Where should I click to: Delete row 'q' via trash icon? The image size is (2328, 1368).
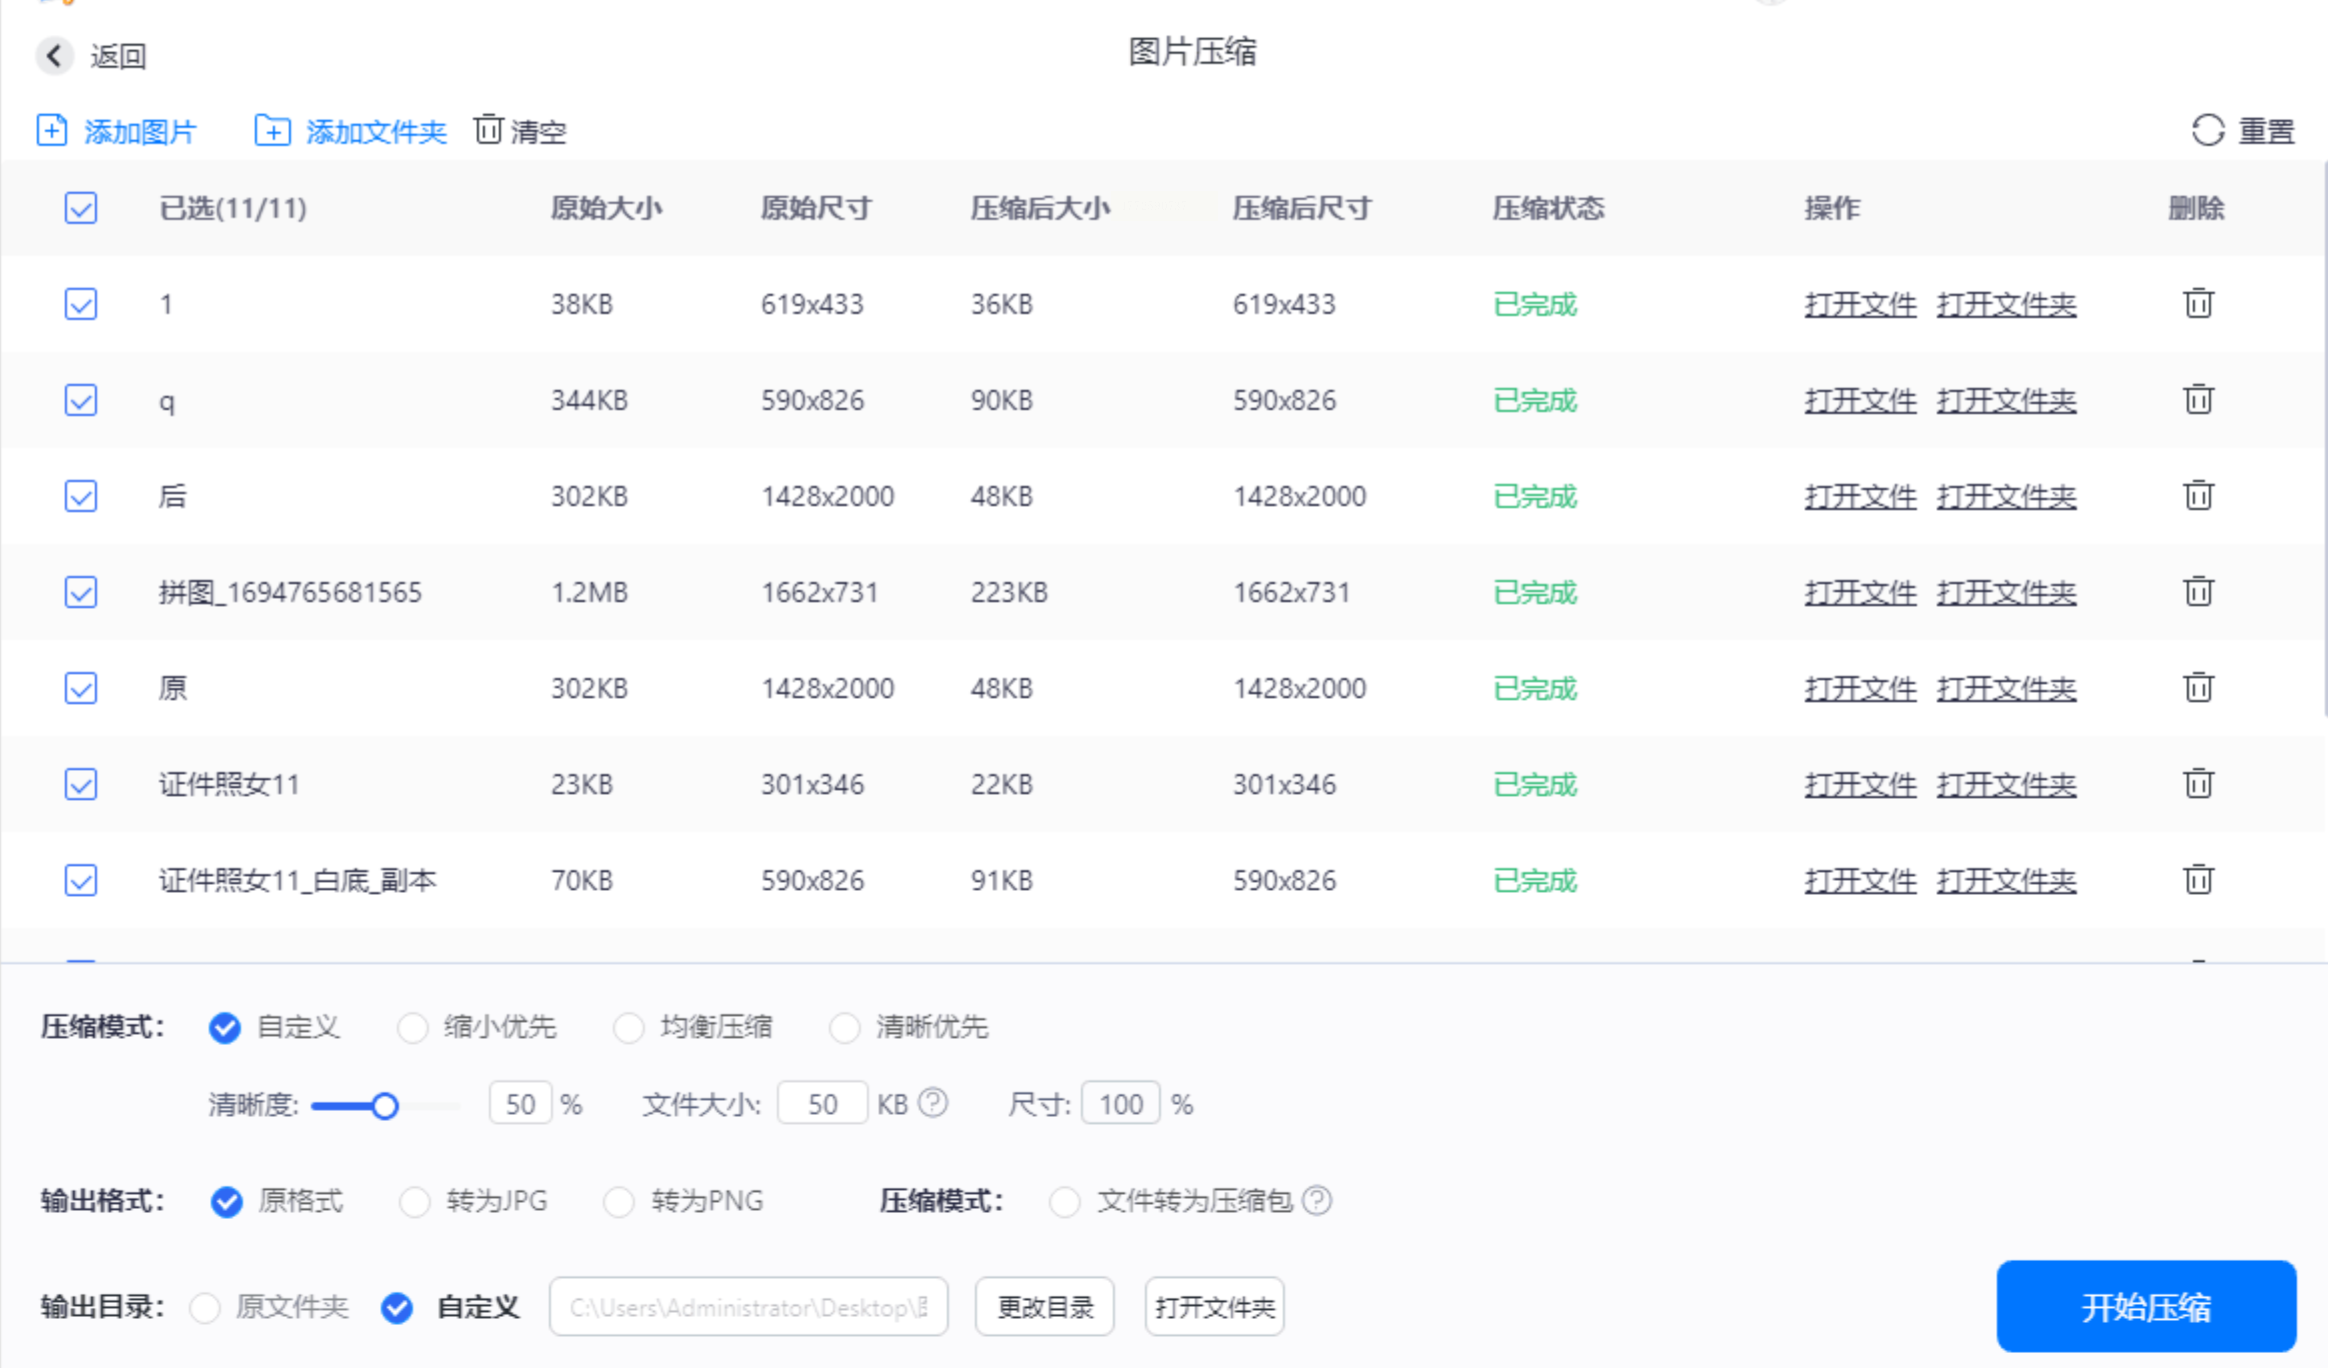click(2198, 400)
